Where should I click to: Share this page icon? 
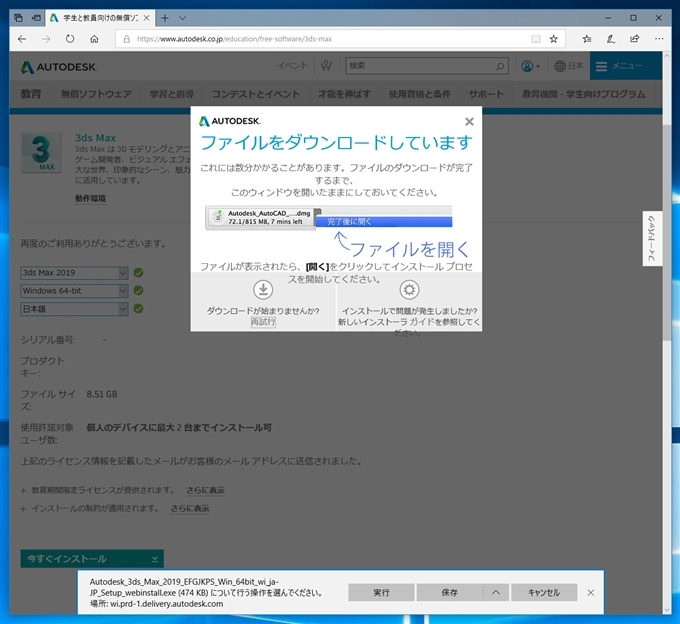coord(634,39)
